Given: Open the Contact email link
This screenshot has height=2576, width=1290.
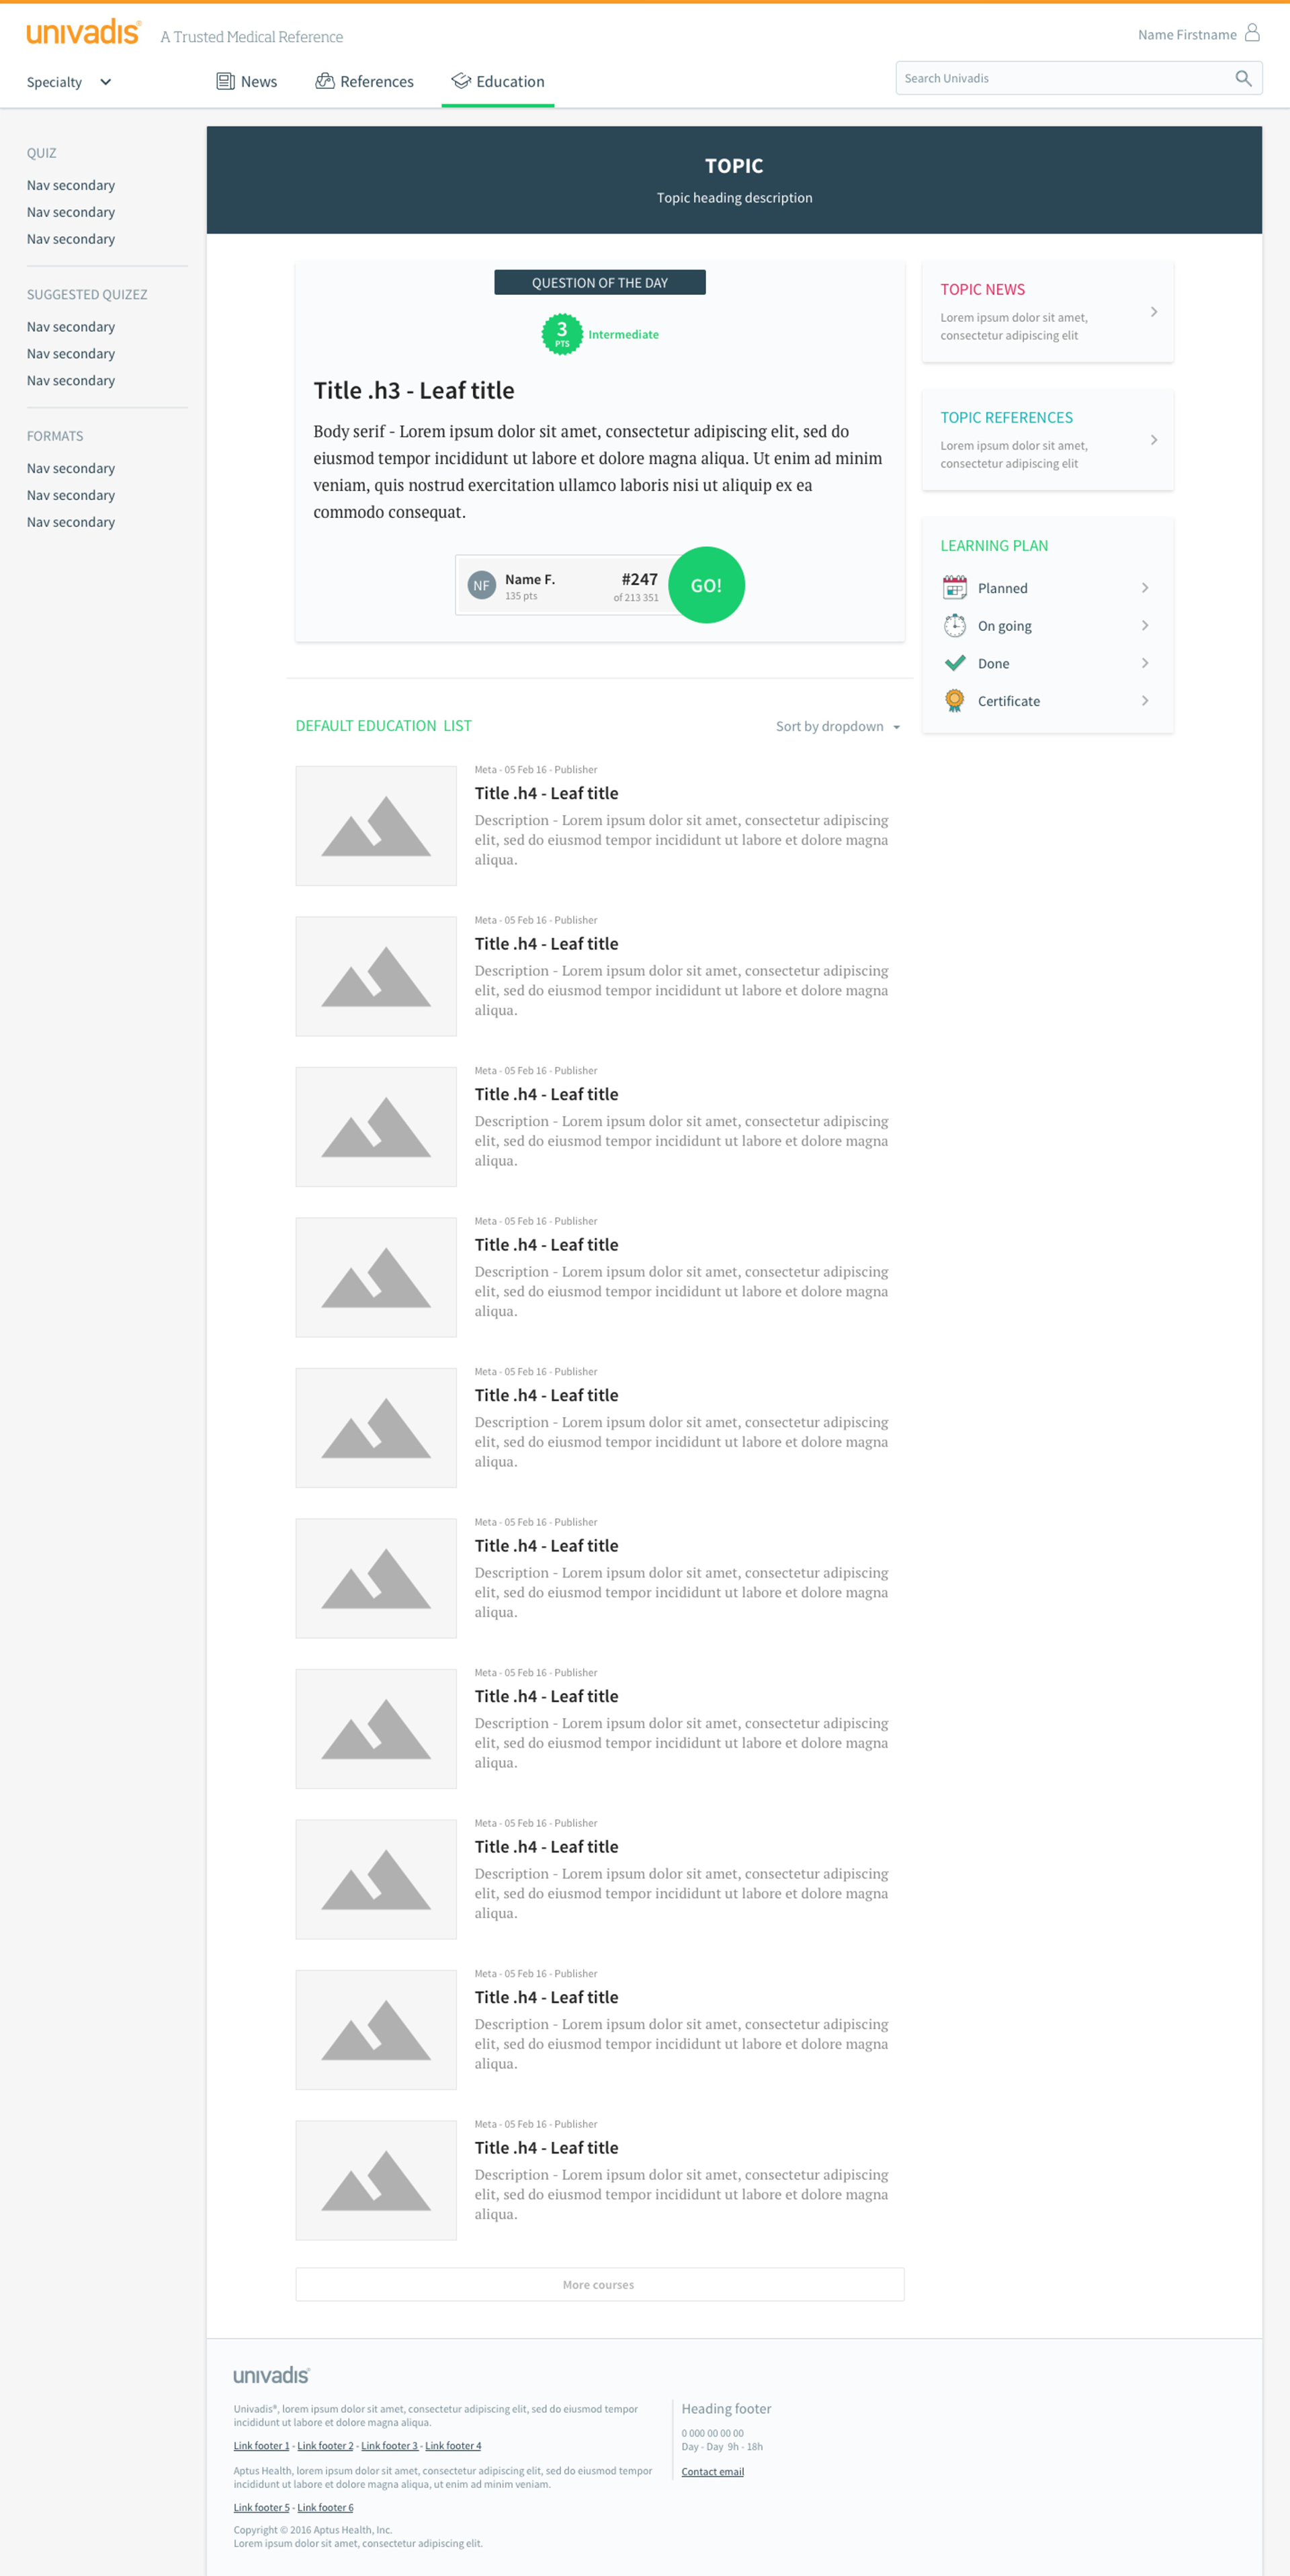Looking at the screenshot, I should tap(712, 2471).
